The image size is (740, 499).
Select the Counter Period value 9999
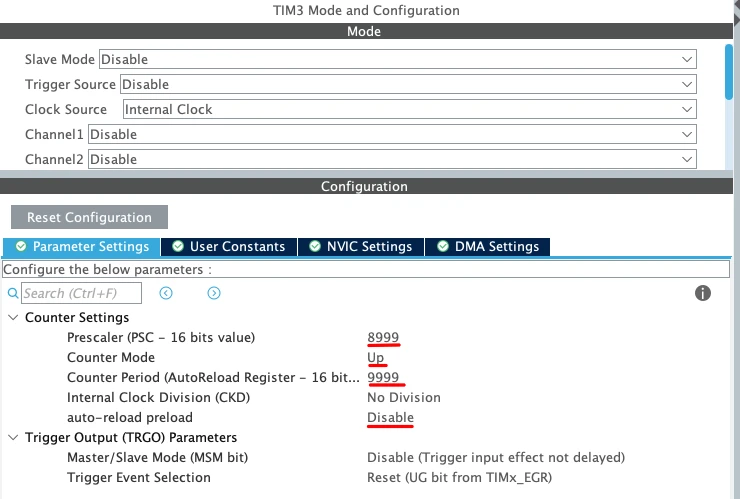pyautogui.click(x=383, y=377)
